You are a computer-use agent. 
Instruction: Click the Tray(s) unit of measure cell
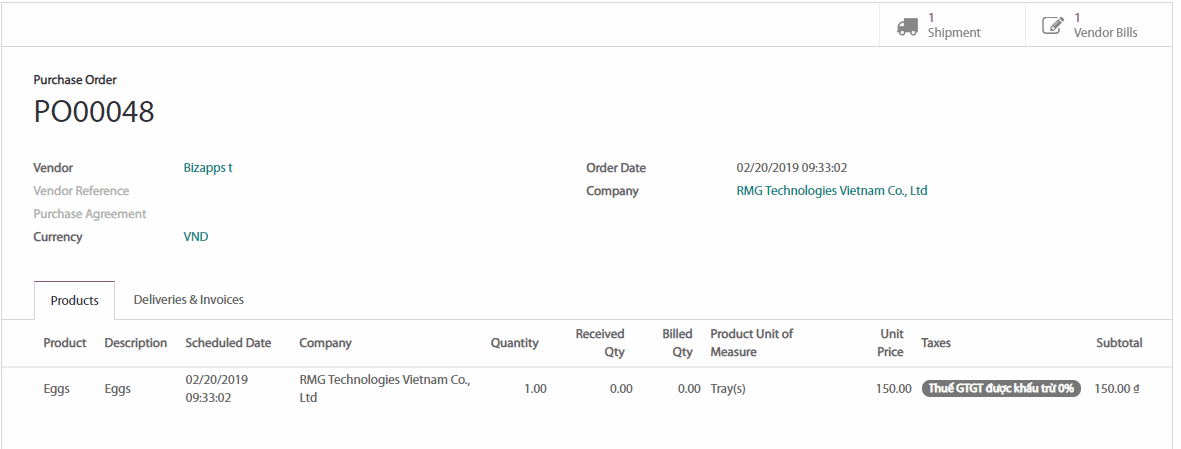(x=728, y=389)
